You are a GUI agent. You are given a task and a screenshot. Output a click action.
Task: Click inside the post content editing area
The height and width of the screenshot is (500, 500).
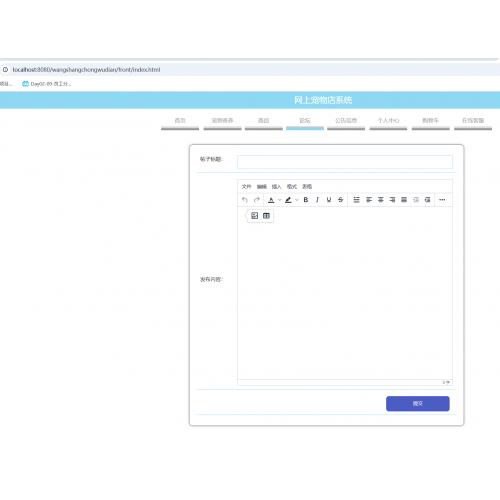pyautogui.click(x=345, y=300)
